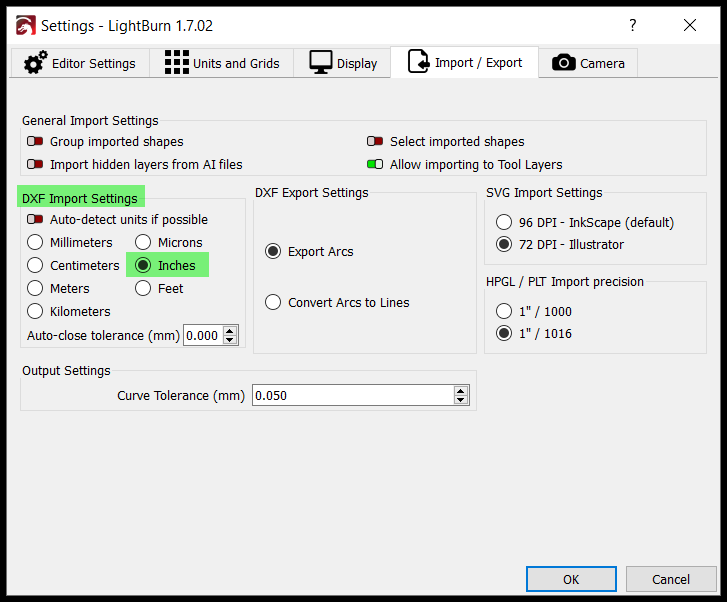This screenshot has height=602, width=727.
Task: Increase Auto-close tolerance with up arrow
Action: click(x=230, y=331)
